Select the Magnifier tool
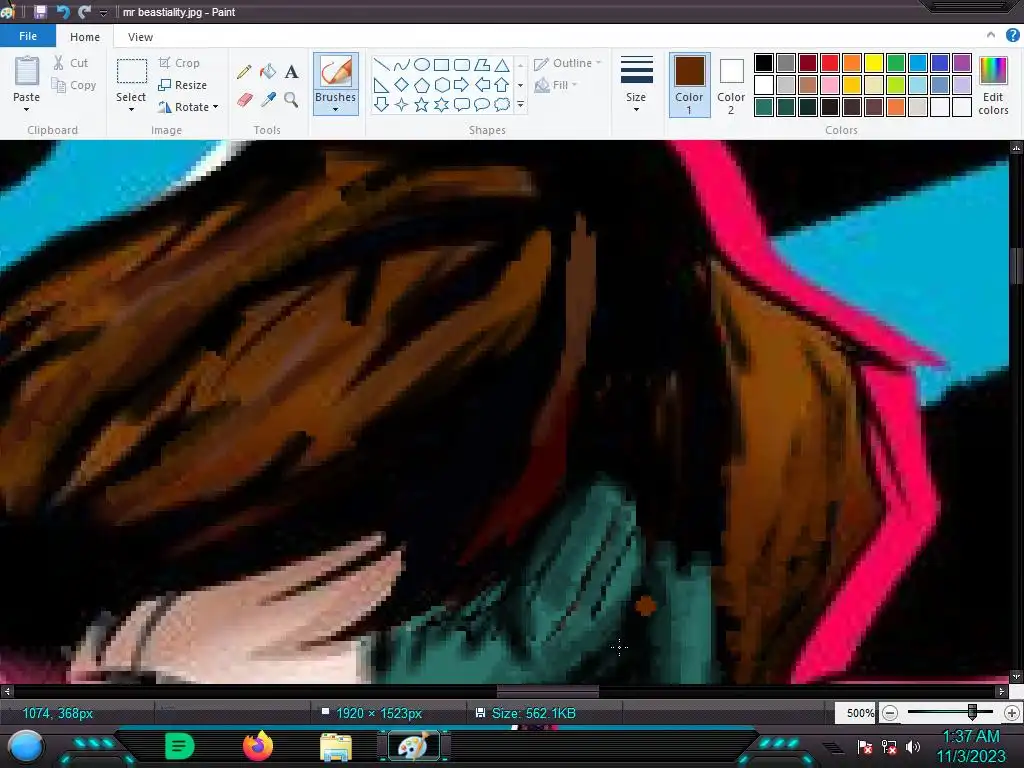The width and height of the screenshot is (1024, 768). click(291, 99)
